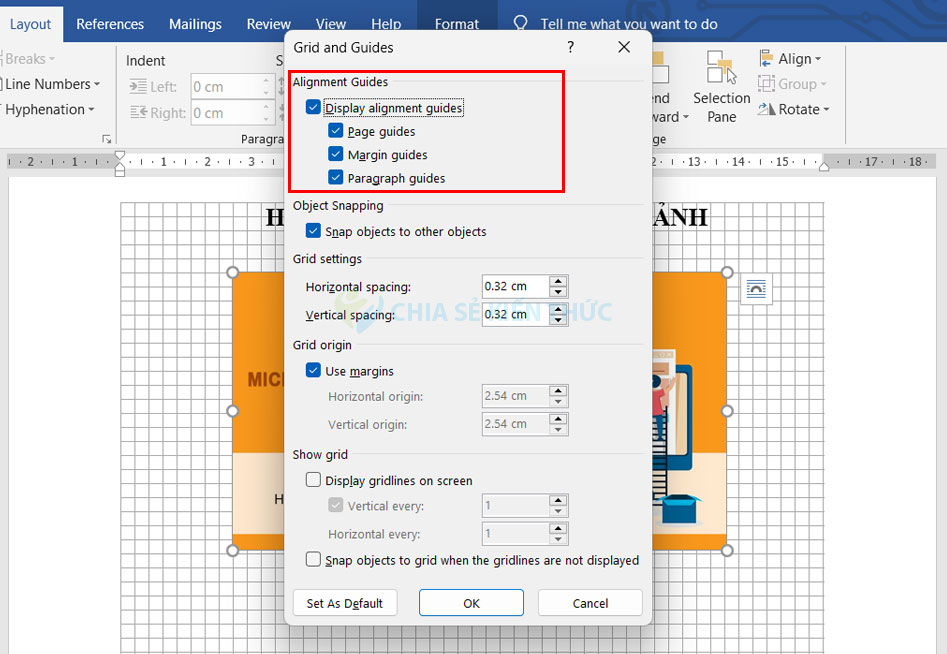Screen dimensions: 947x654
Task: Click the Layout Options icon beside image
Action: (x=756, y=290)
